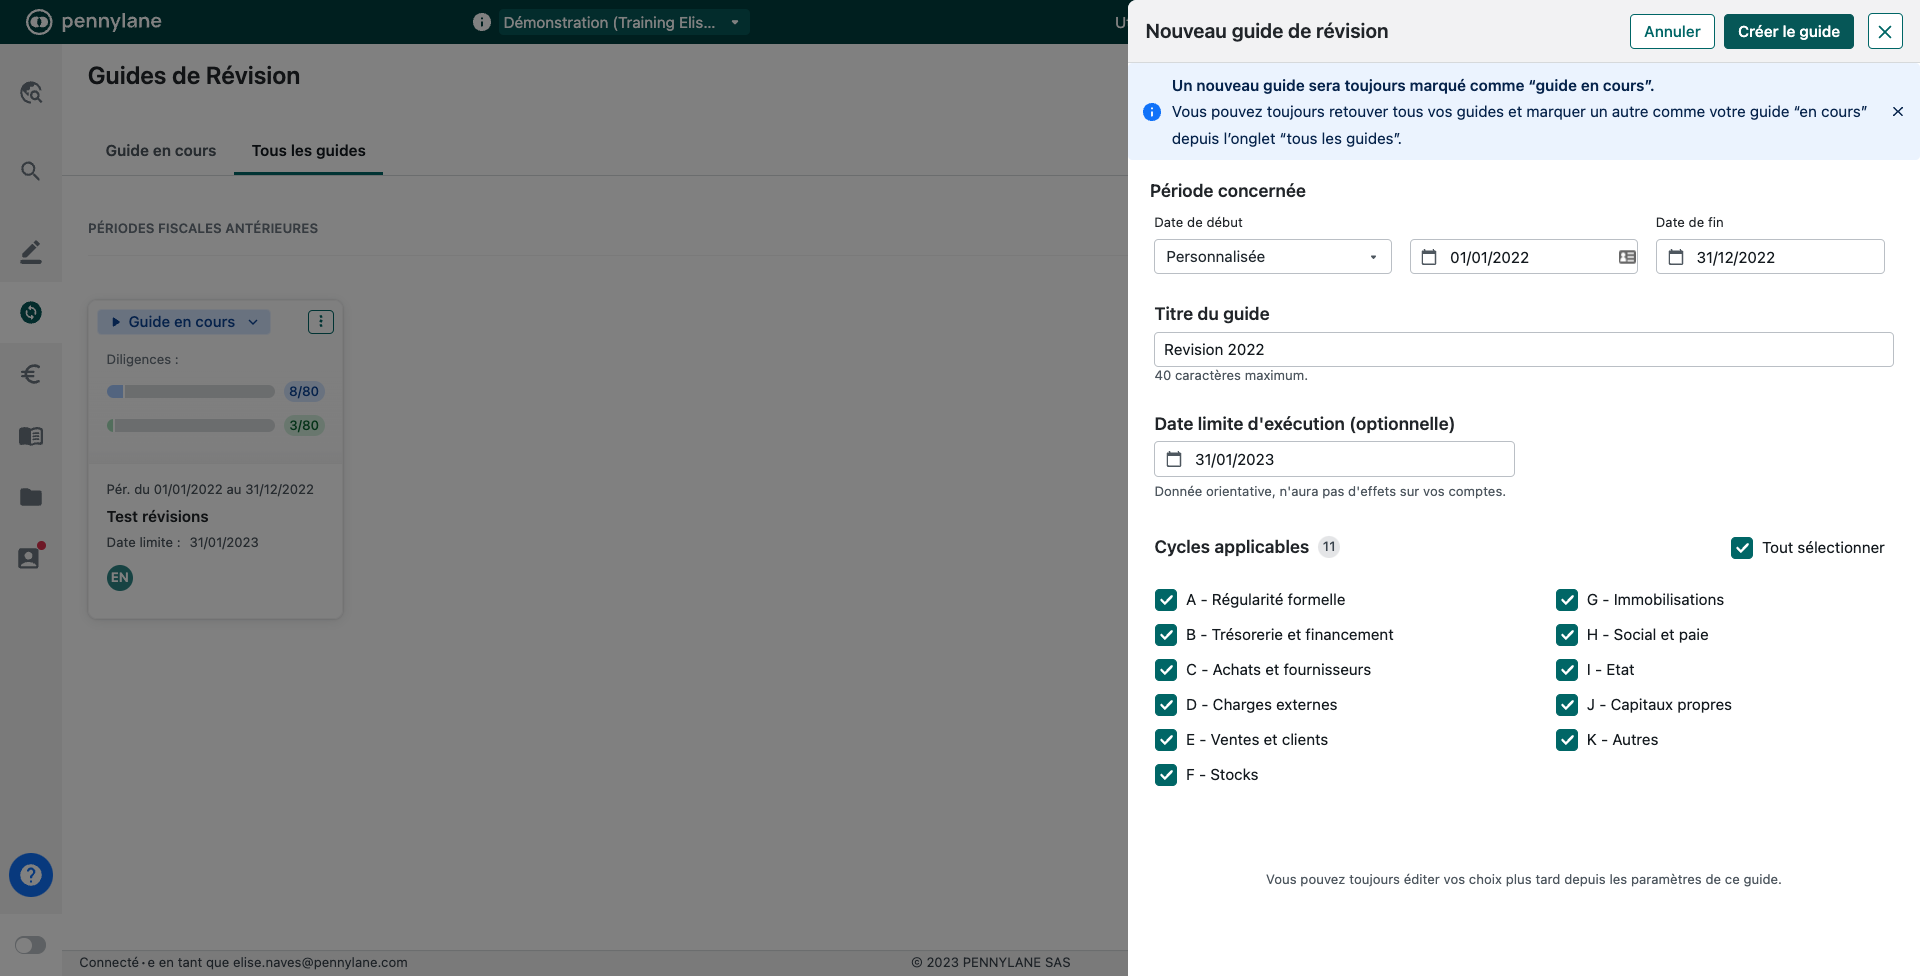Open the three-dot menu on guide card
The image size is (1920, 976).
pyautogui.click(x=321, y=322)
